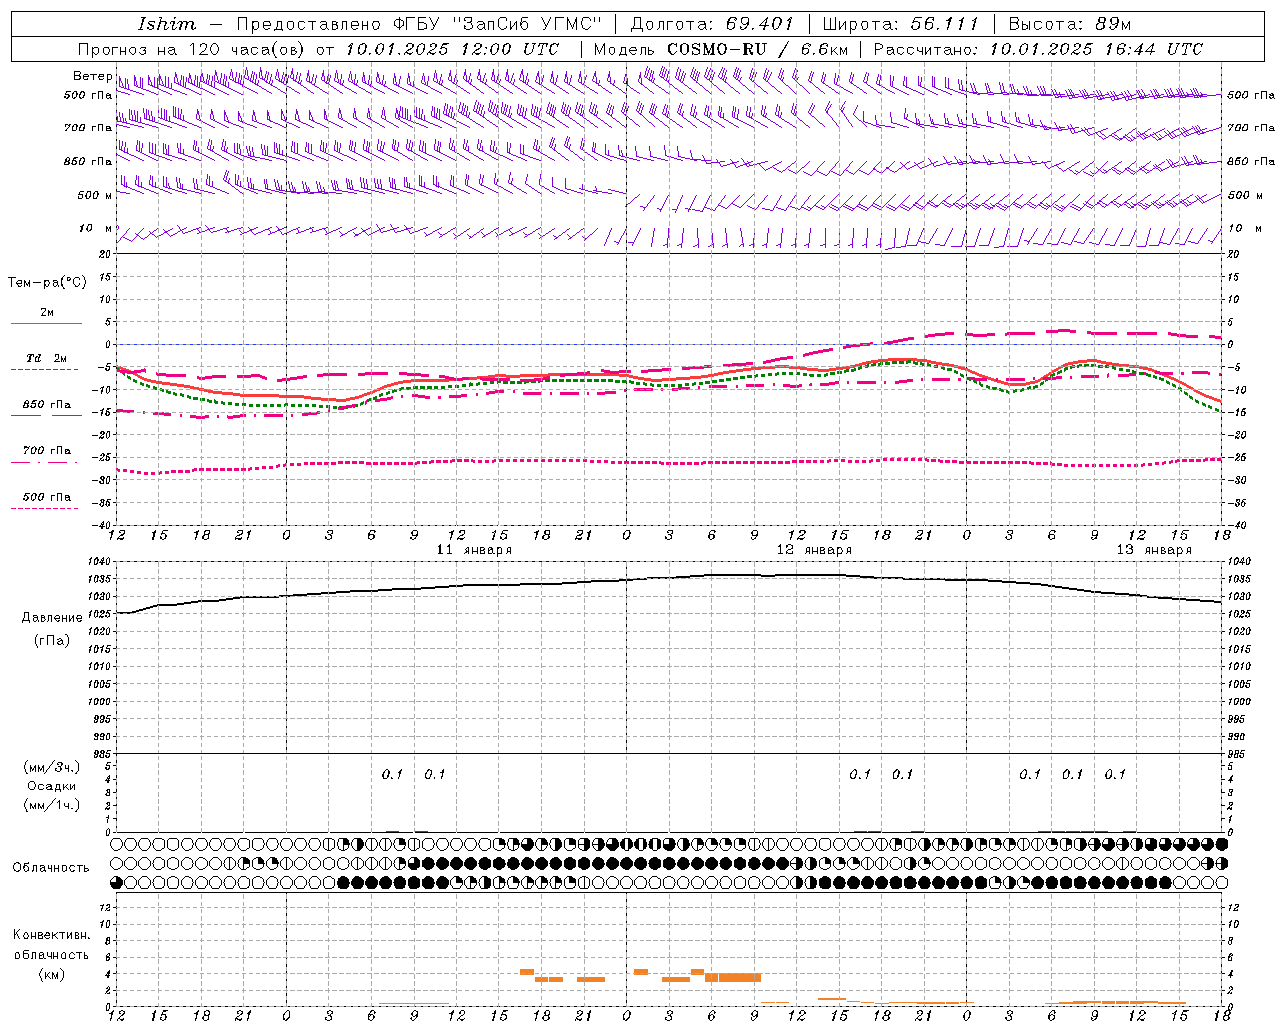
Task: Click the Широта: 56.111 value
Action: click(901, 24)
